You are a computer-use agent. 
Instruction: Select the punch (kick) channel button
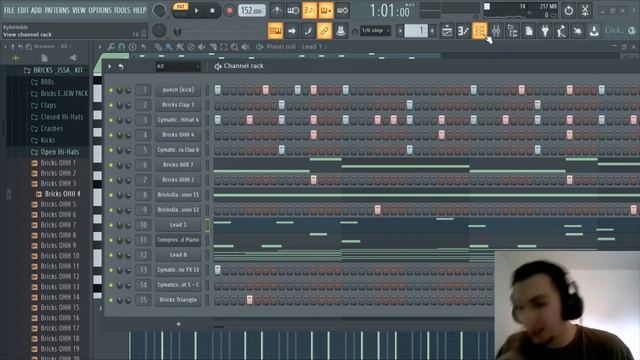(178, 90)
